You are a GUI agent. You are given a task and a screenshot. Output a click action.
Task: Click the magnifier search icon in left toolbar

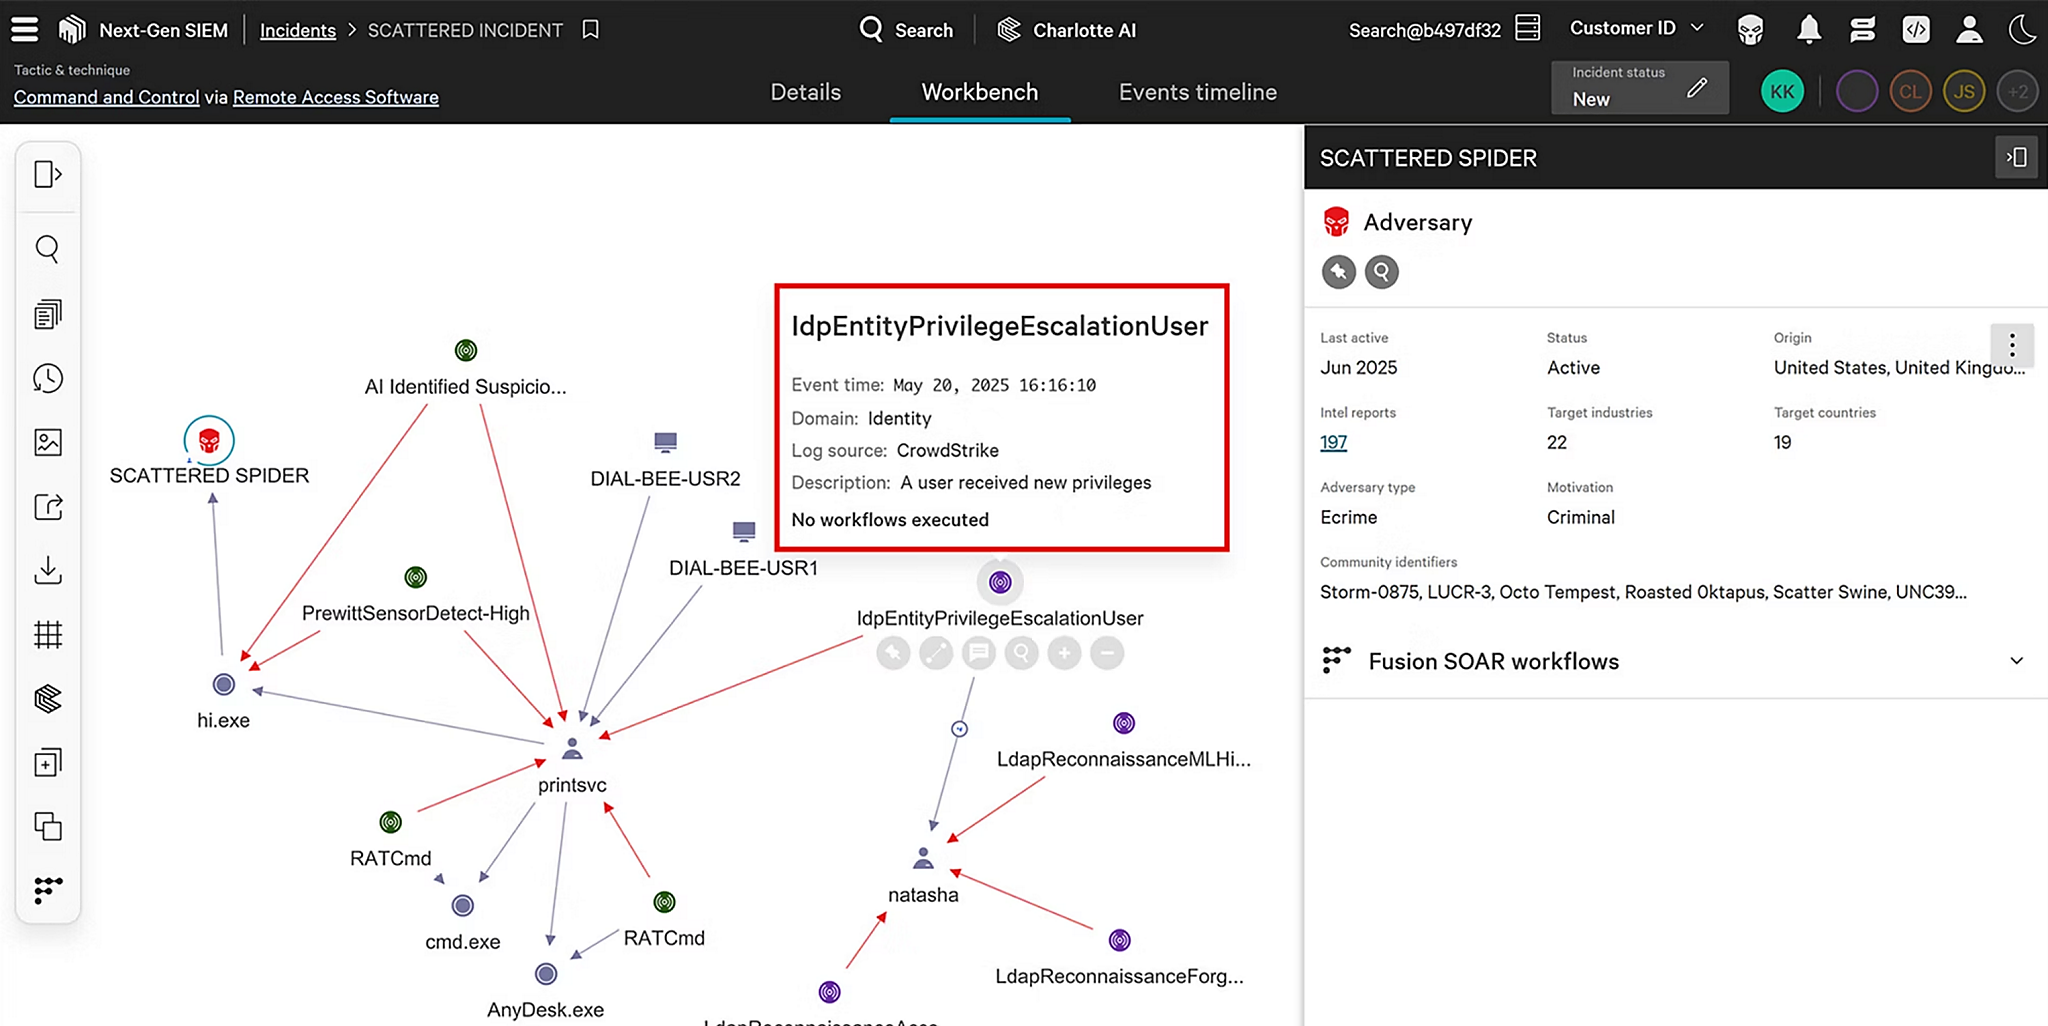coord(47,248)
